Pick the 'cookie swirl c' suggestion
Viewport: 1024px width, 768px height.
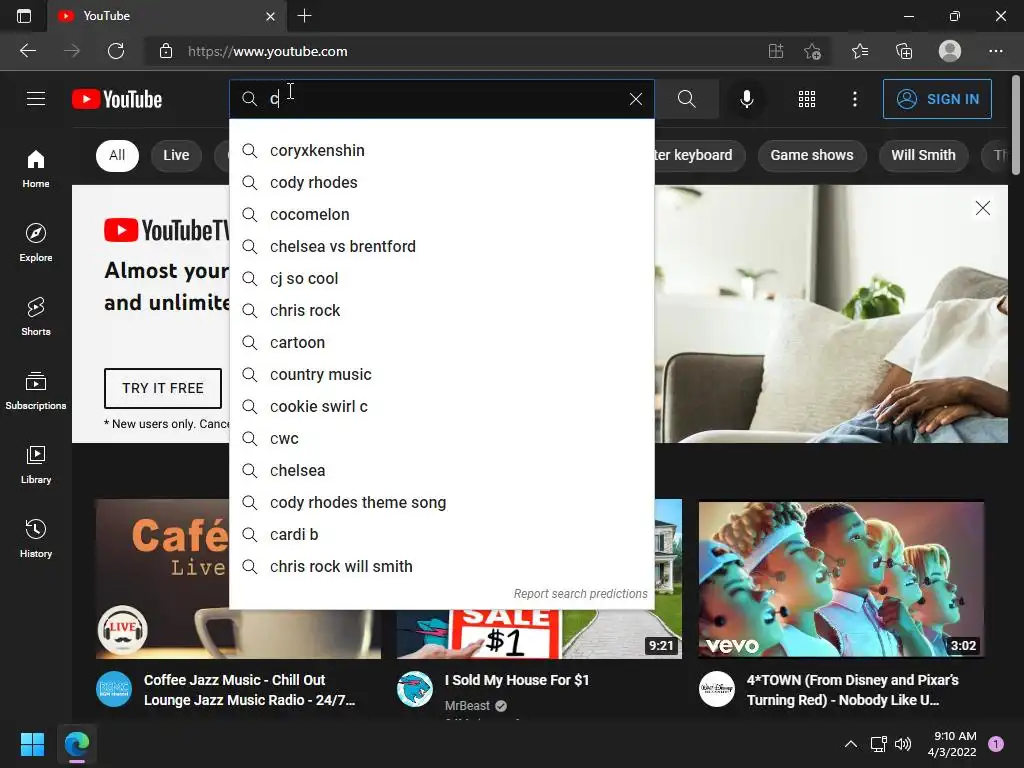[x=441, y=407]
